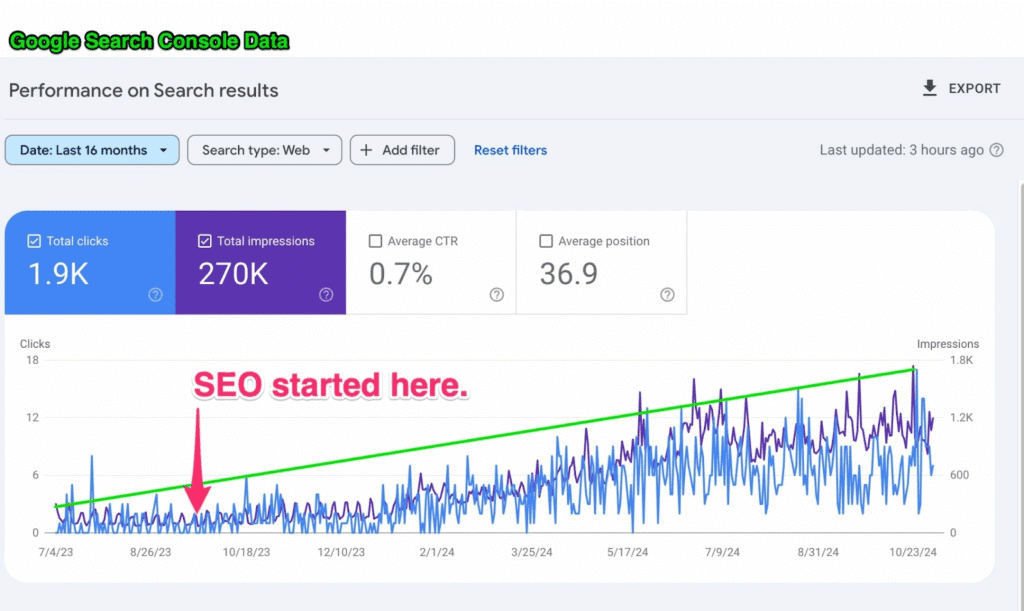
Task: Open help icon on Total clicks card
Action: (155, 295)
